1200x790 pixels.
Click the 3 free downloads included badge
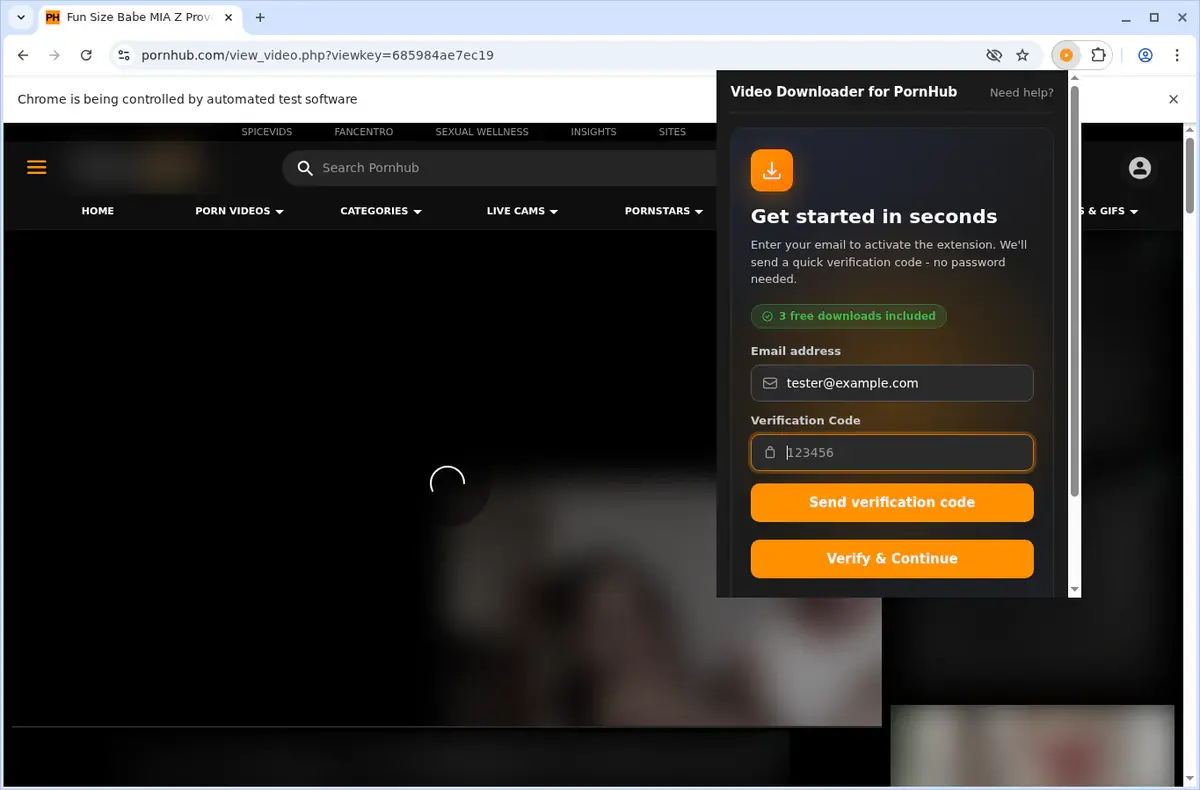(848, 316)
